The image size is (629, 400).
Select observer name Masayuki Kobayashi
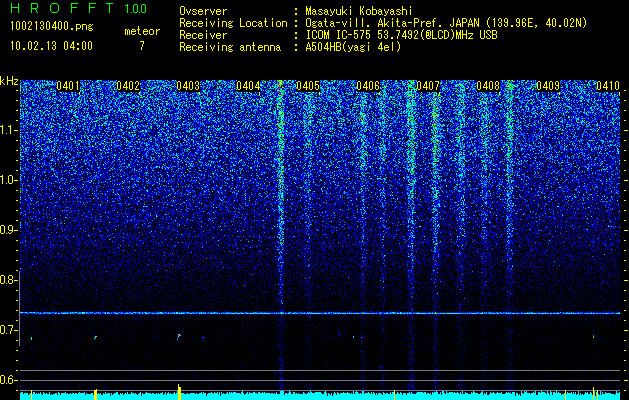pos(359,11)
